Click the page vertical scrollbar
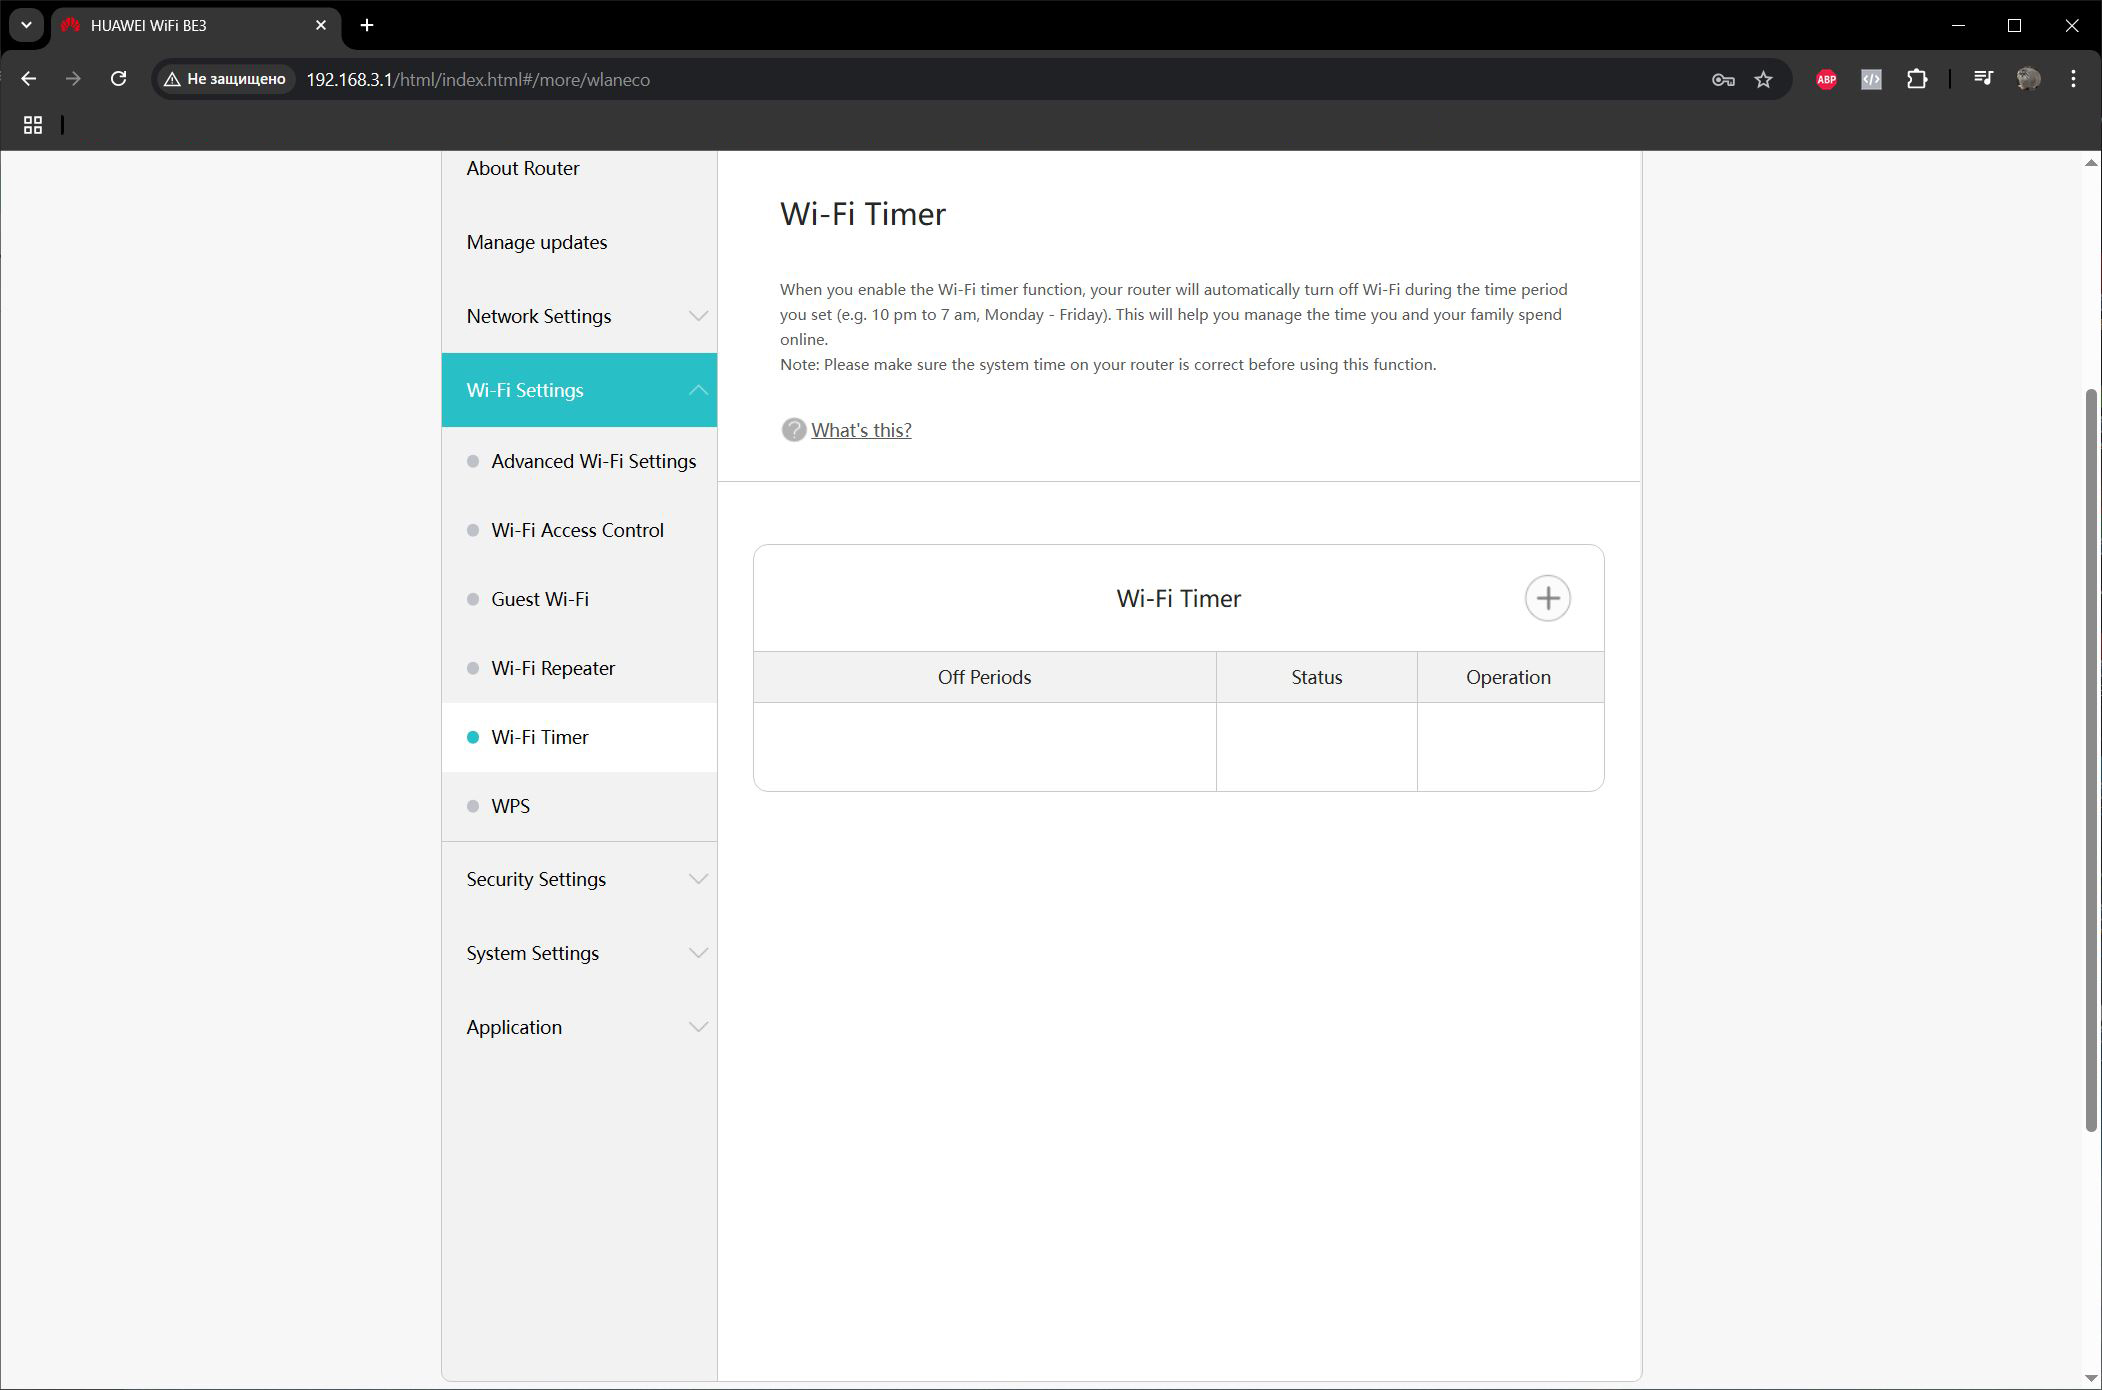 point(2090,760)
